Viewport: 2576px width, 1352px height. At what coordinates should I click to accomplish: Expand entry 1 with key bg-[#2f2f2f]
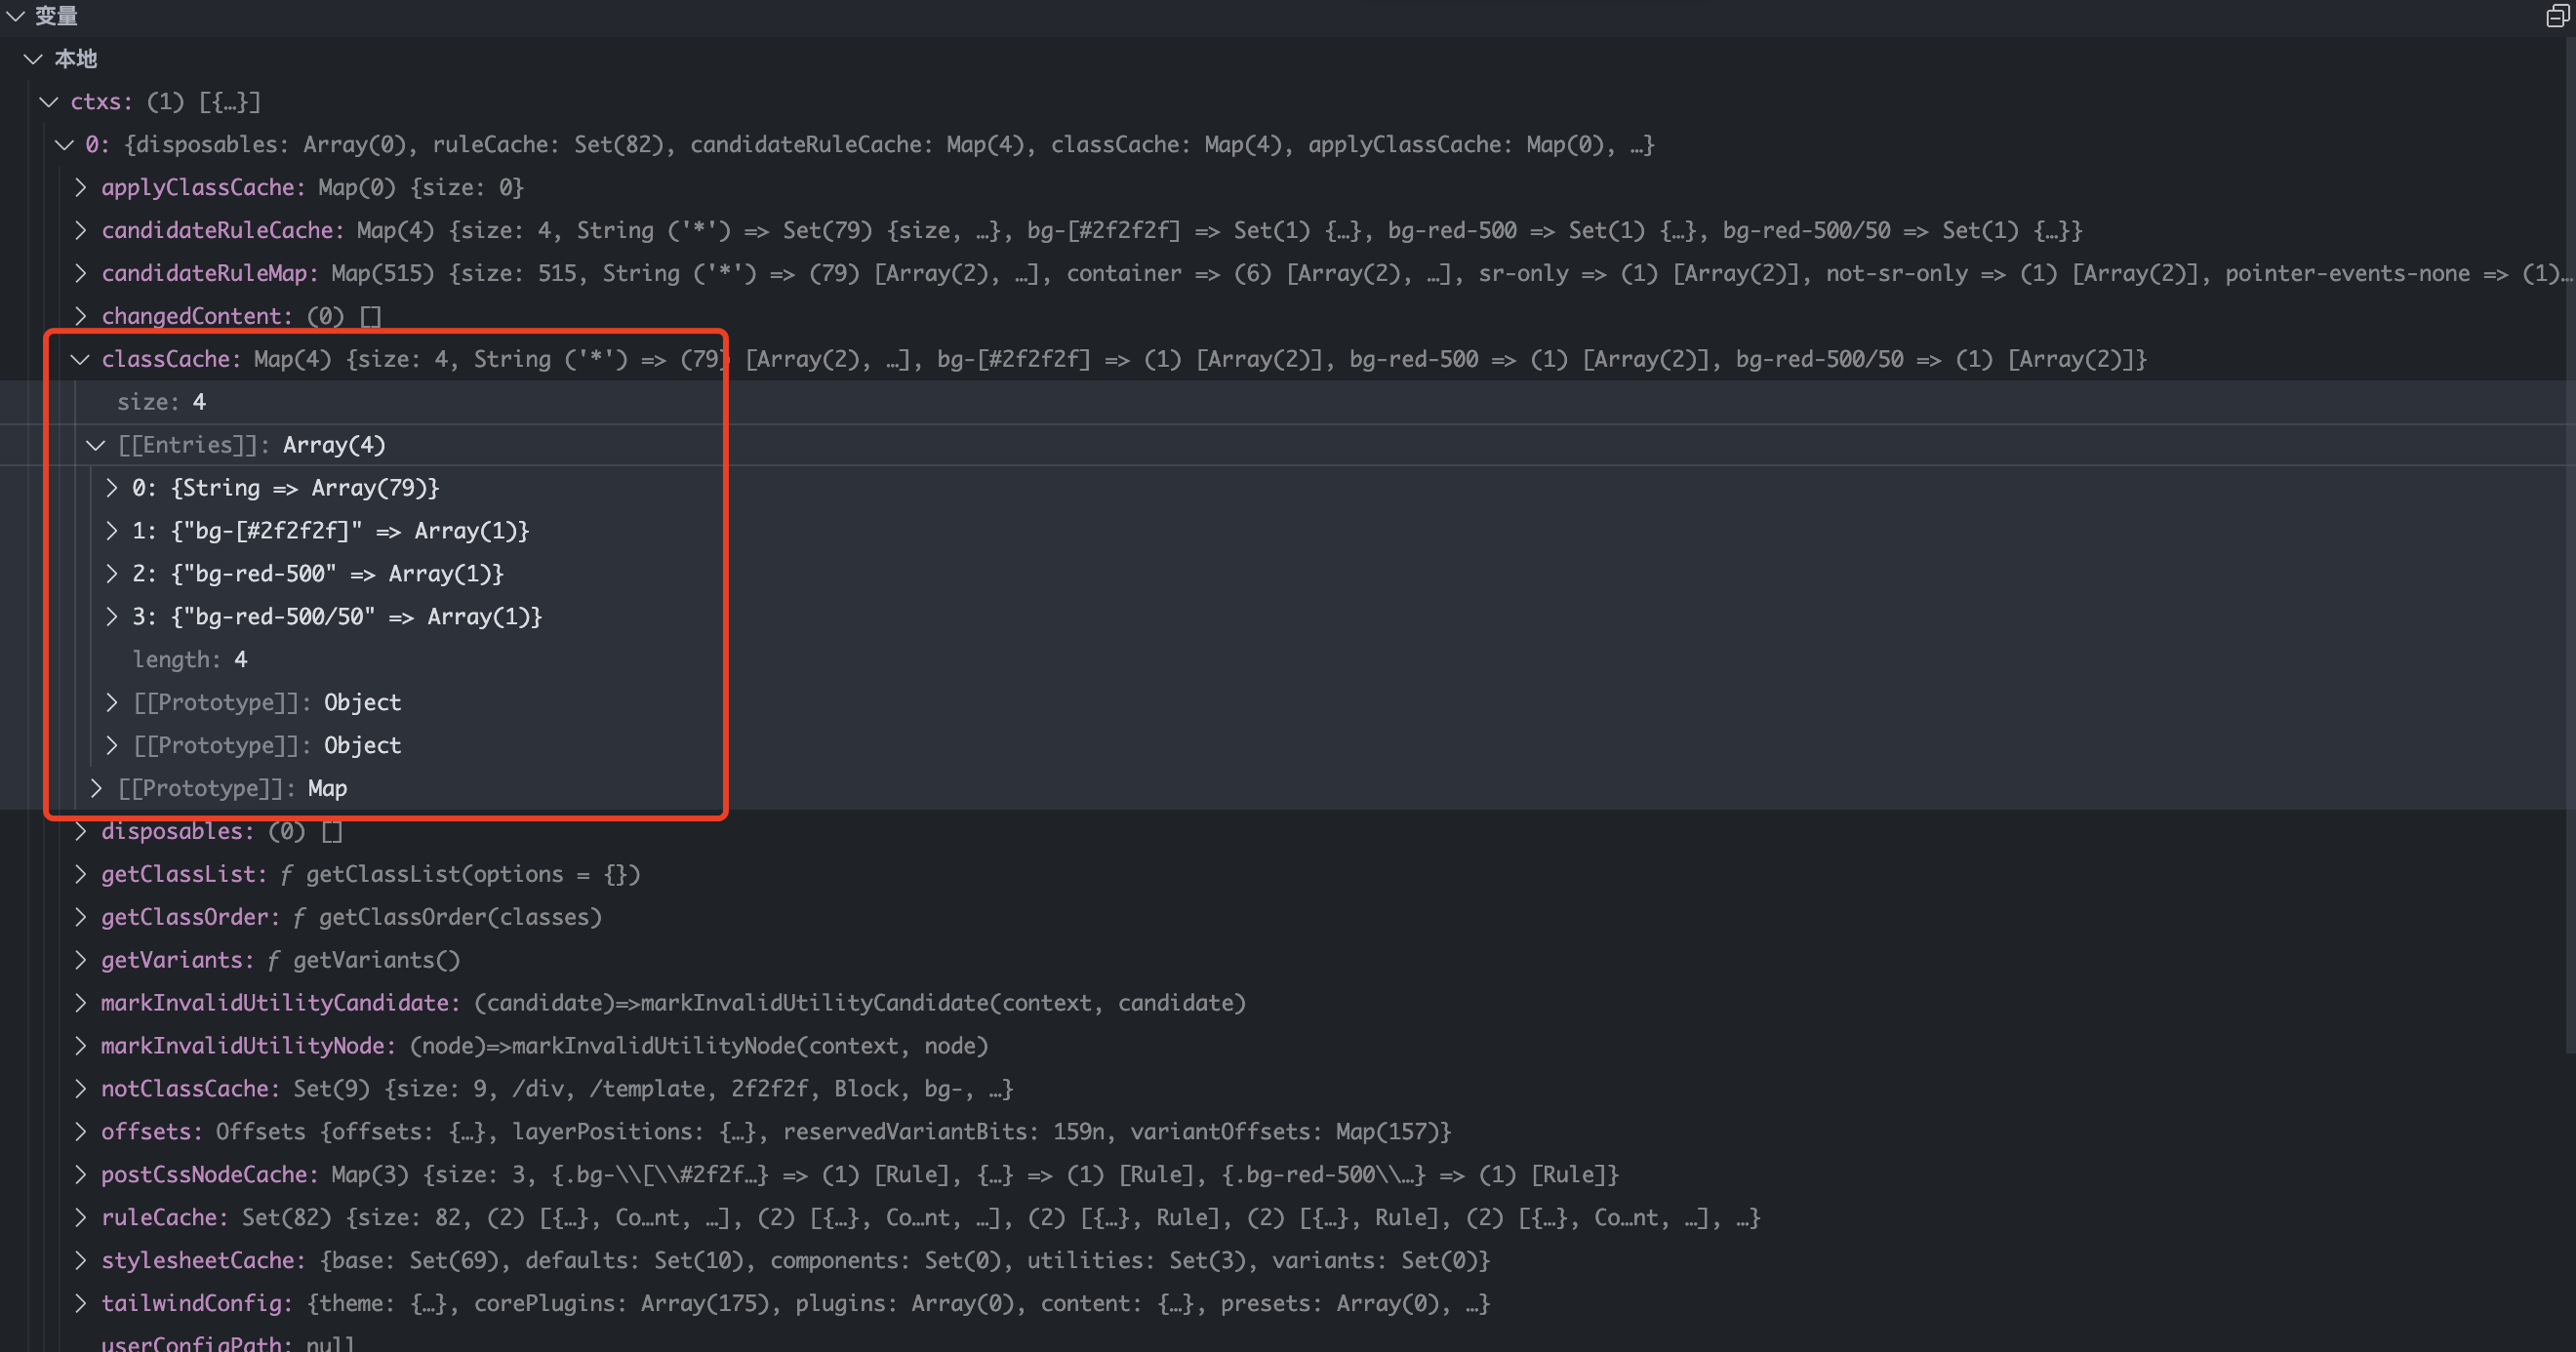(112, 531)
